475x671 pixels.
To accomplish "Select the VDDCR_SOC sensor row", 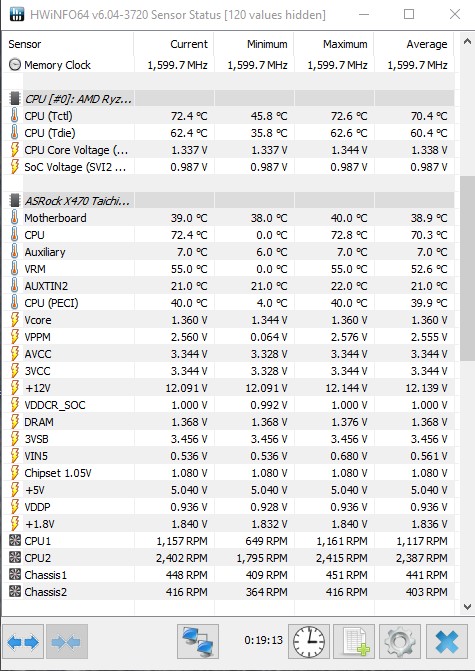I will 230,405.
